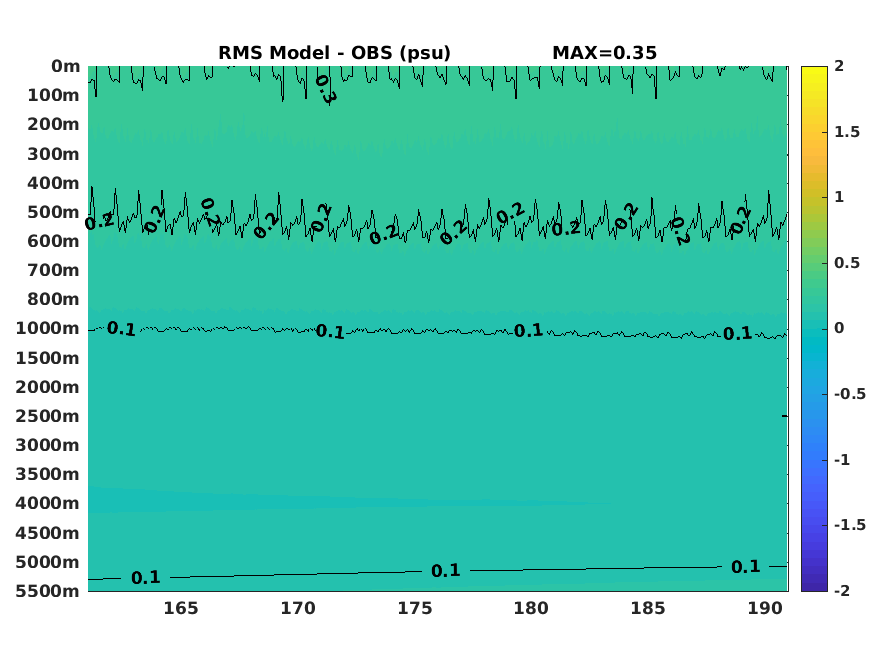Viewport: 875px width, 656px height.
Task: Click the colorbar tick label '-0.5'
Action: [850, 394]
